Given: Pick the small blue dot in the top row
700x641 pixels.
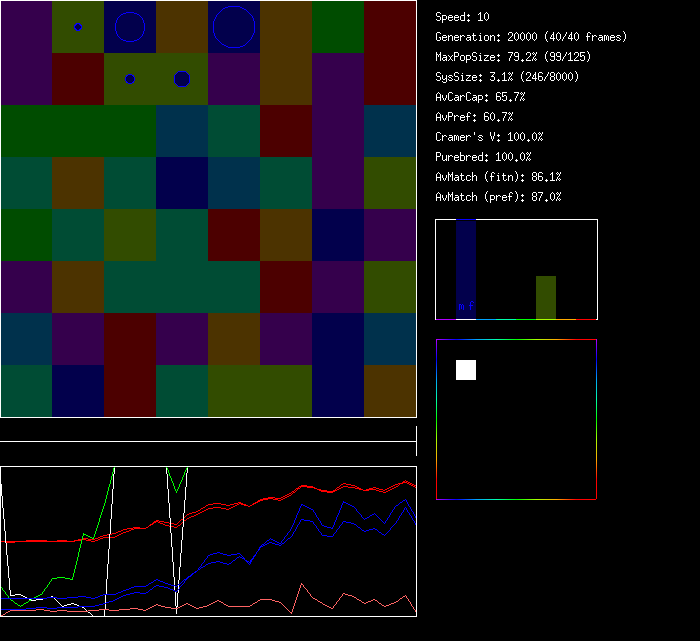Looking at the screenshot, I should [x=78, y=27].
